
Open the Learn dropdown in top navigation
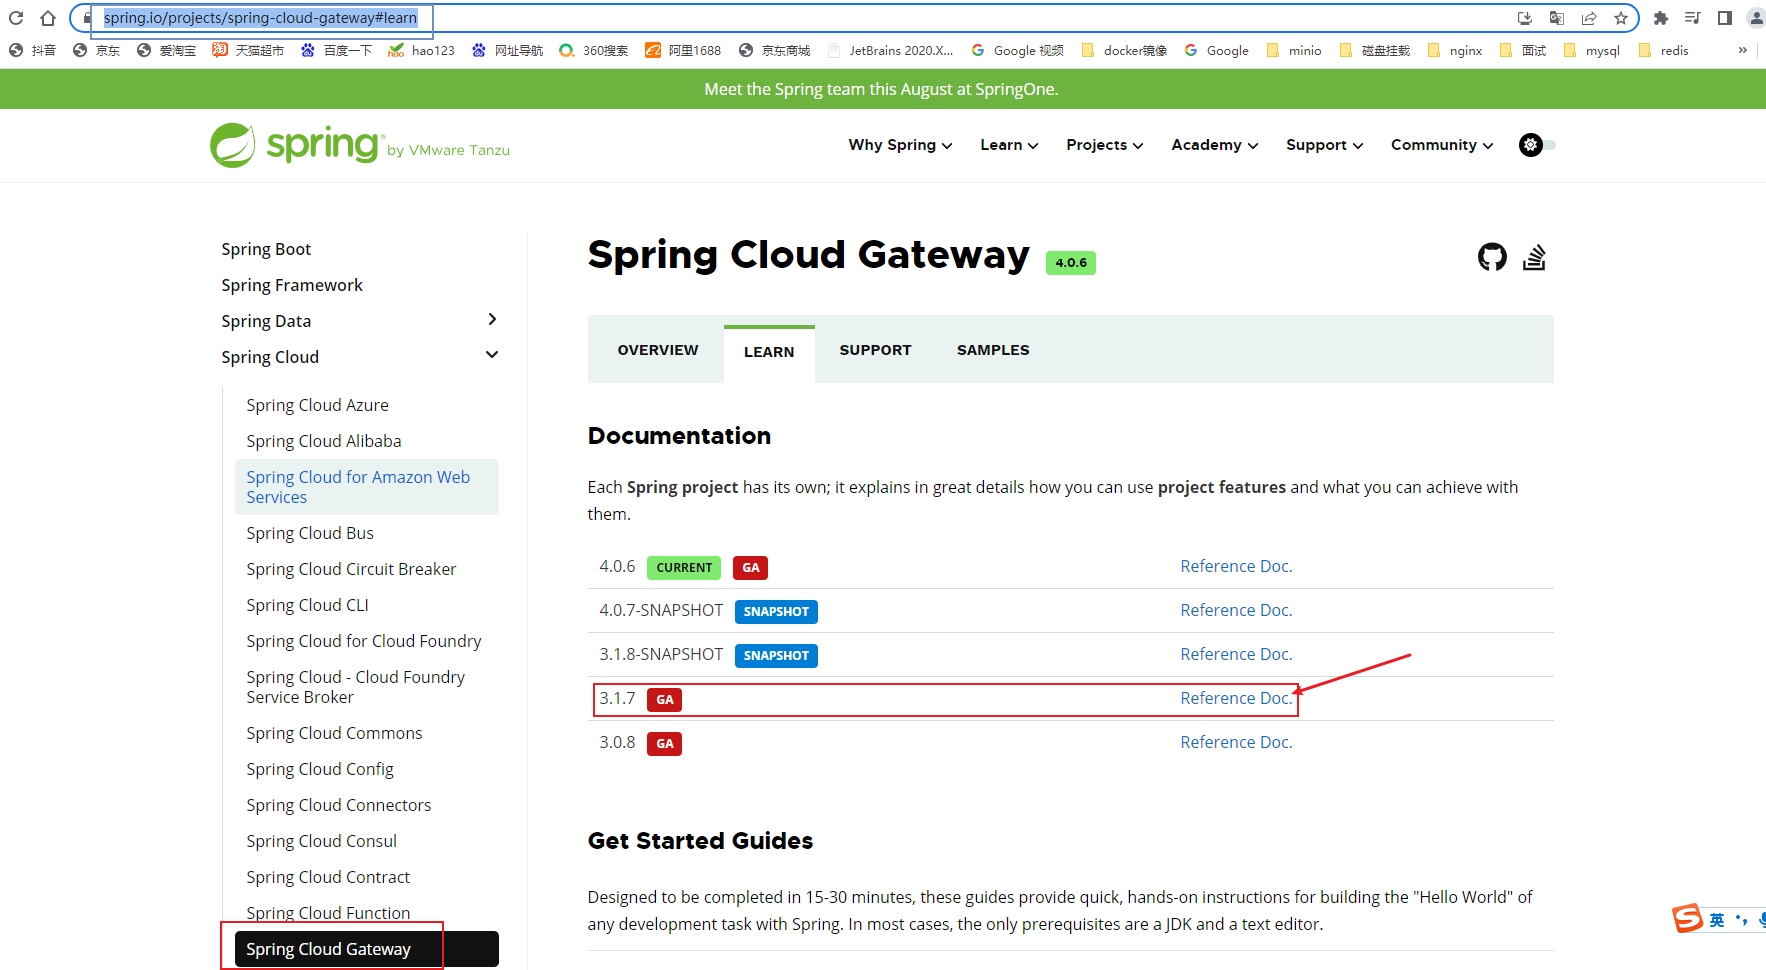[x=1009, y=145]
